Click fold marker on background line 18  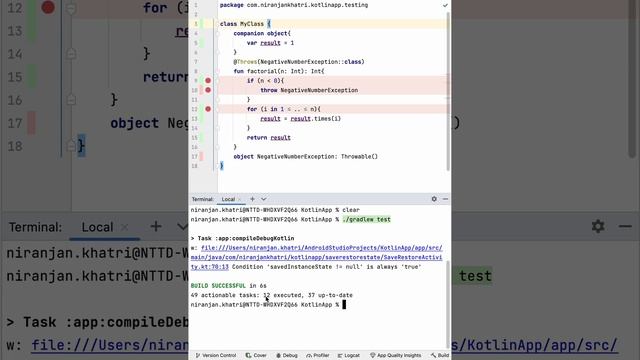(x=71, y=146)
